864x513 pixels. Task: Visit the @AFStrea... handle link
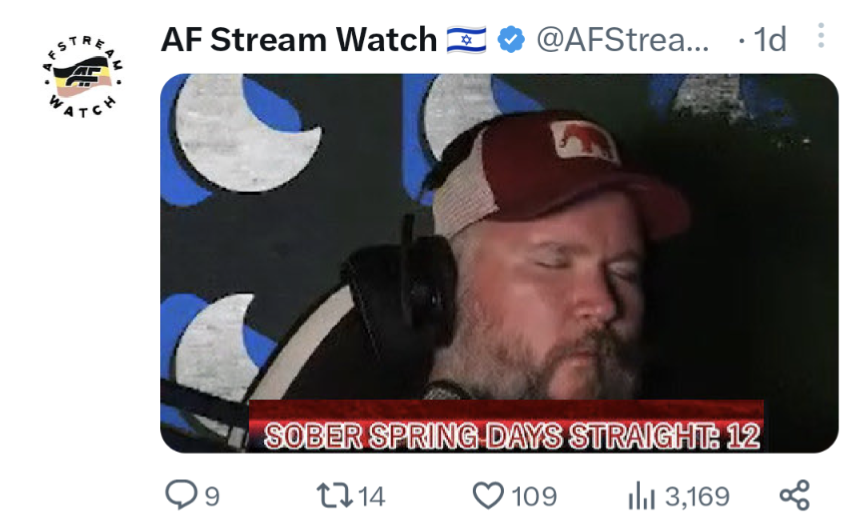[x=623, y=40]
